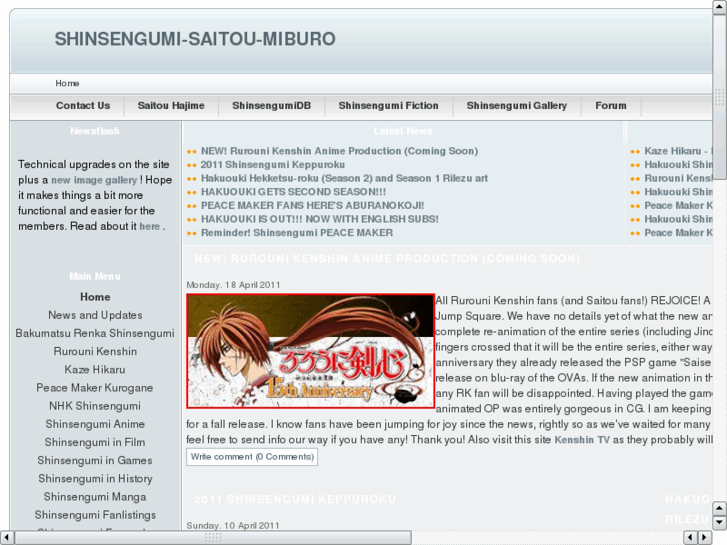Open 2011 Shinsengumi Keppuroku news link
Viewport: 727px width, 545px height.
[x=273, y=165]
